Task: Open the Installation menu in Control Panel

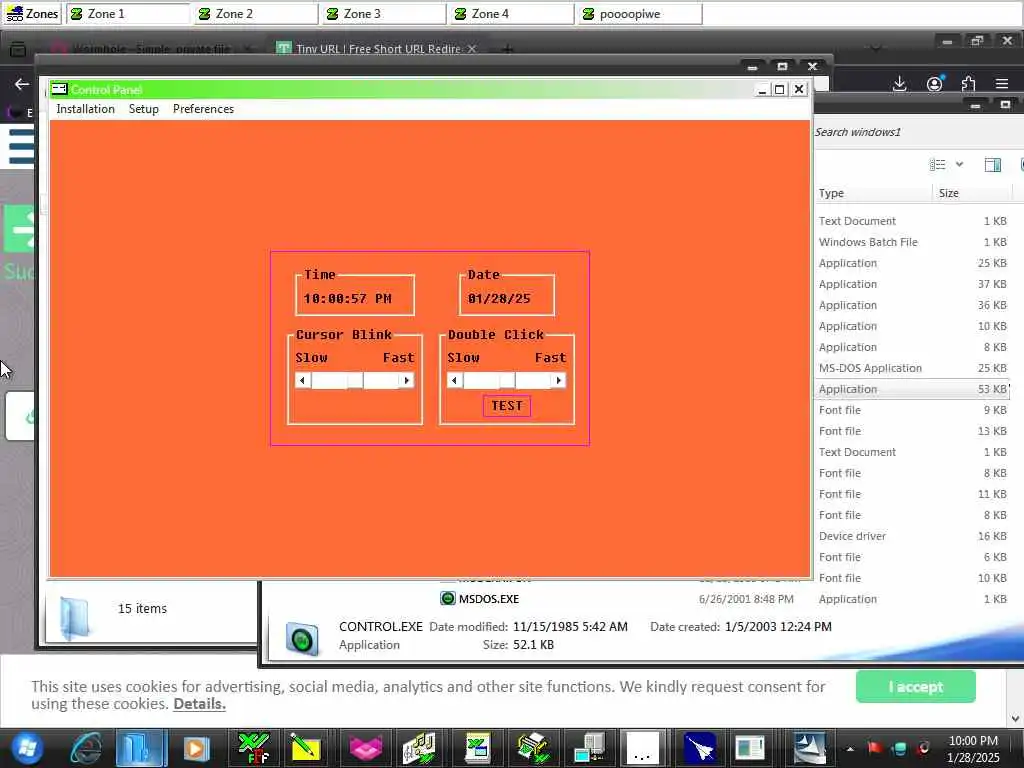Action: click(x=86, y=109)
